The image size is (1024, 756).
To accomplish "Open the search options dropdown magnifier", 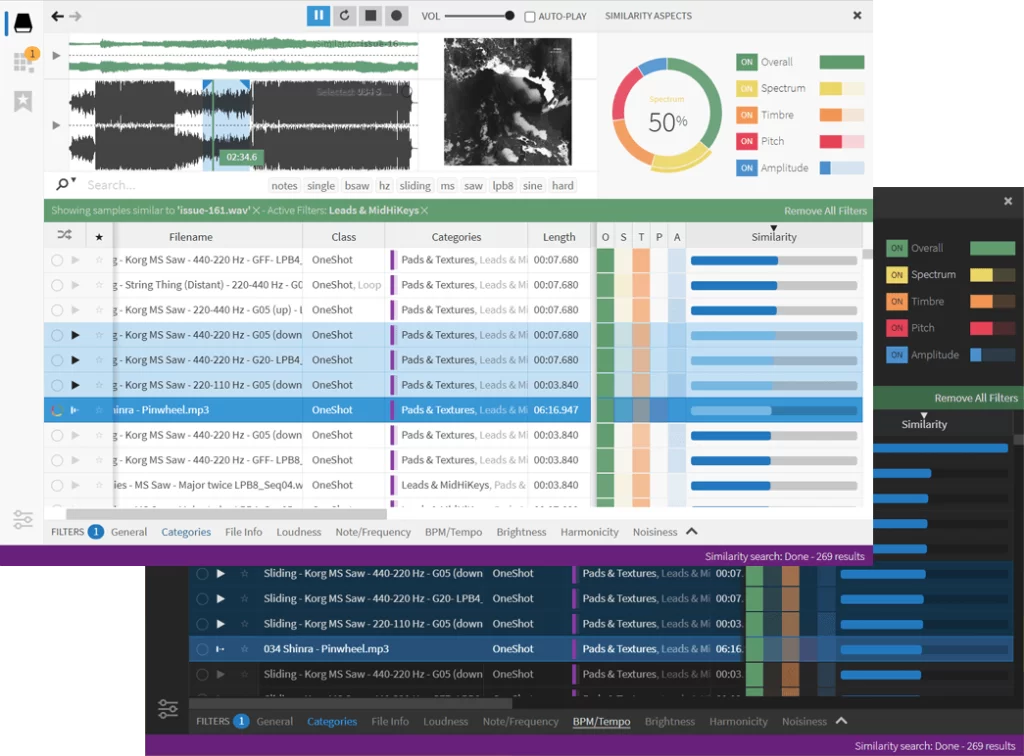I will click(65, 184).
